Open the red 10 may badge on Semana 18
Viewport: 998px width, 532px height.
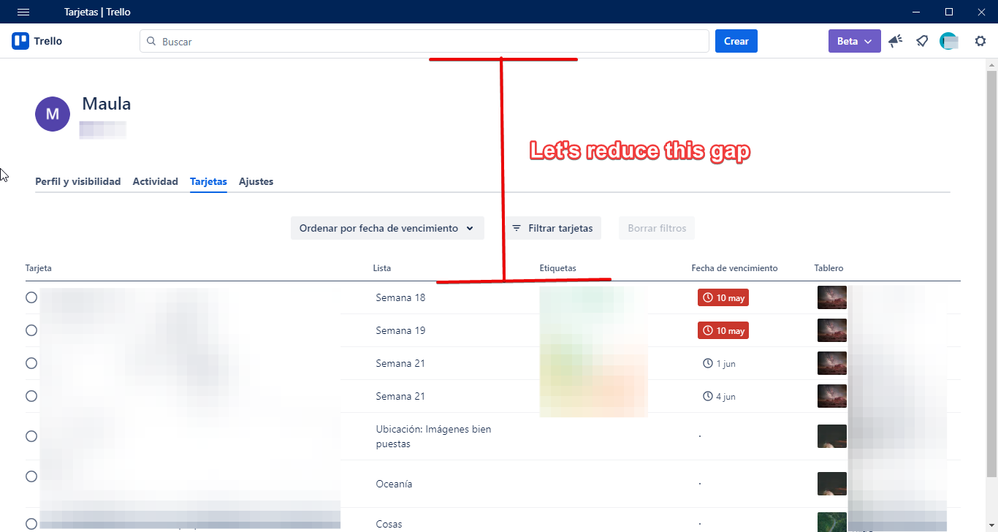tap(723, 298)
